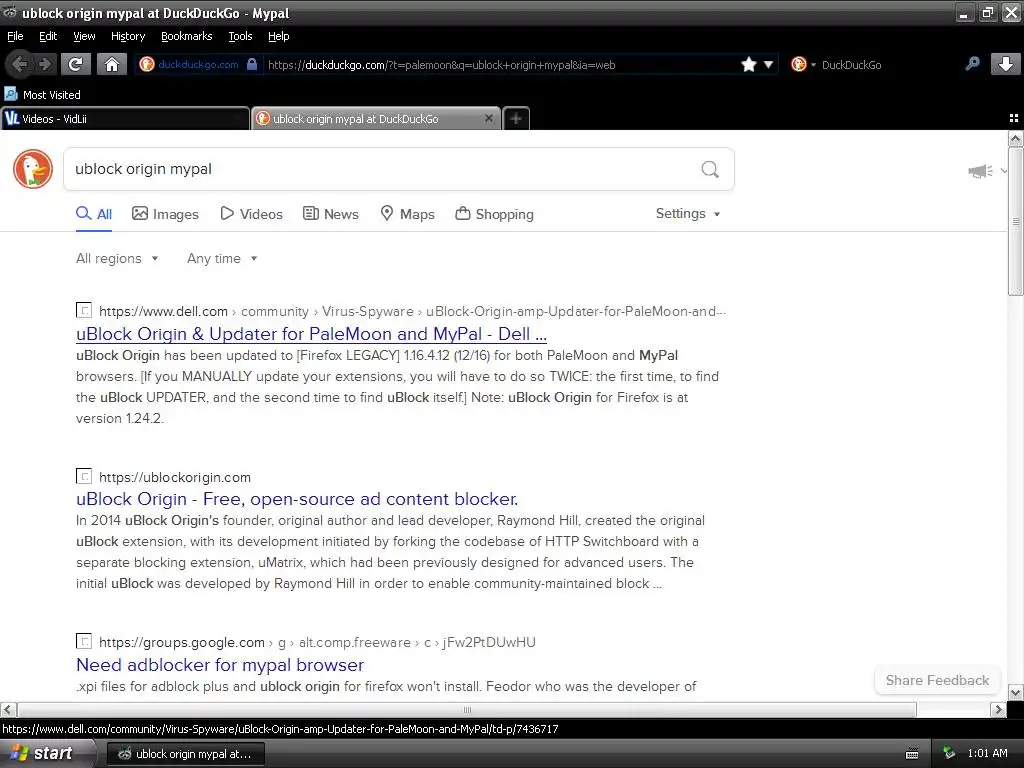Bookmark this page with the star

[x=749, y=64]
